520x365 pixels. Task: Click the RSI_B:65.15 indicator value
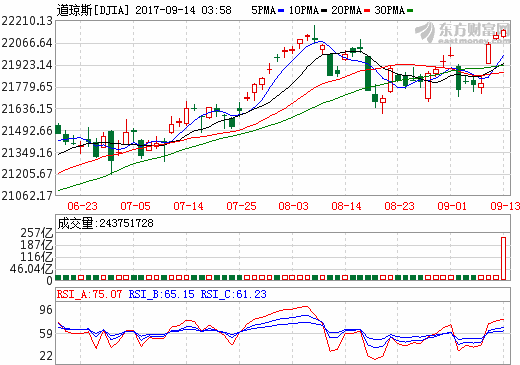click(161, 294)
